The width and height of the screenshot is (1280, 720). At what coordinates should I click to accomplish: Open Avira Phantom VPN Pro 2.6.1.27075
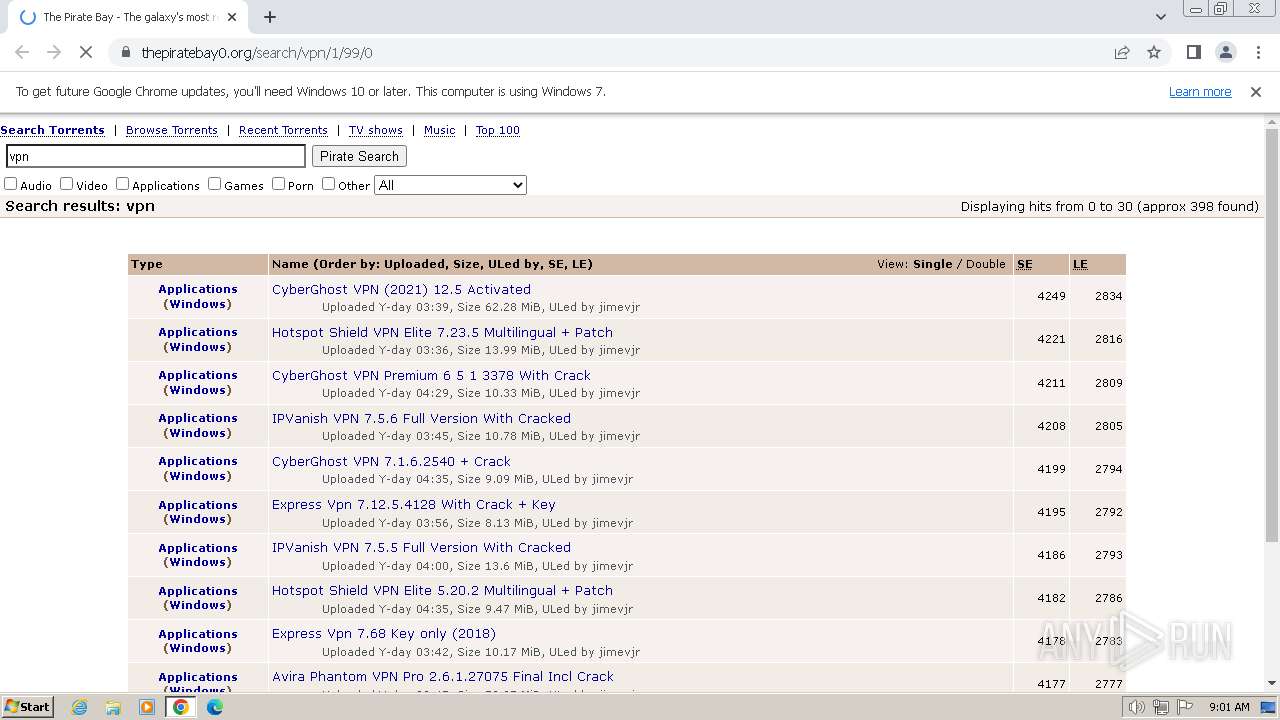pos(443,676)
